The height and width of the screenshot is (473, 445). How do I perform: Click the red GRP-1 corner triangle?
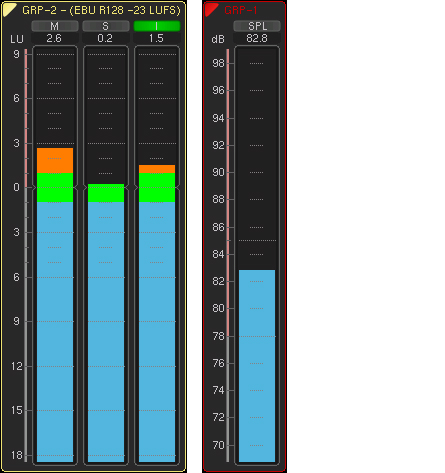210,9
